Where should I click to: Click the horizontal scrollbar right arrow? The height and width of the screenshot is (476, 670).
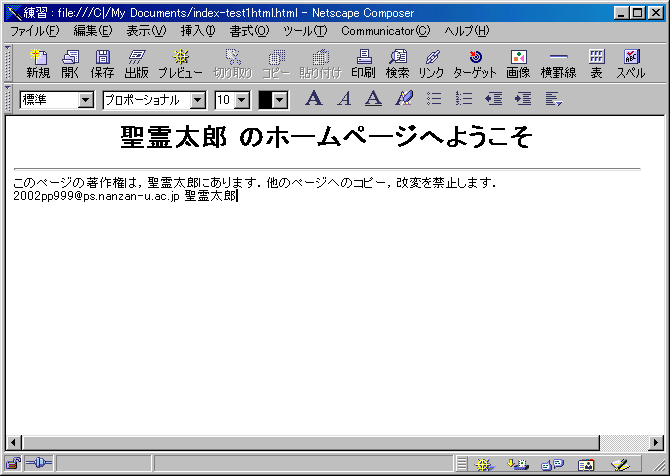[x=656, y=442]
